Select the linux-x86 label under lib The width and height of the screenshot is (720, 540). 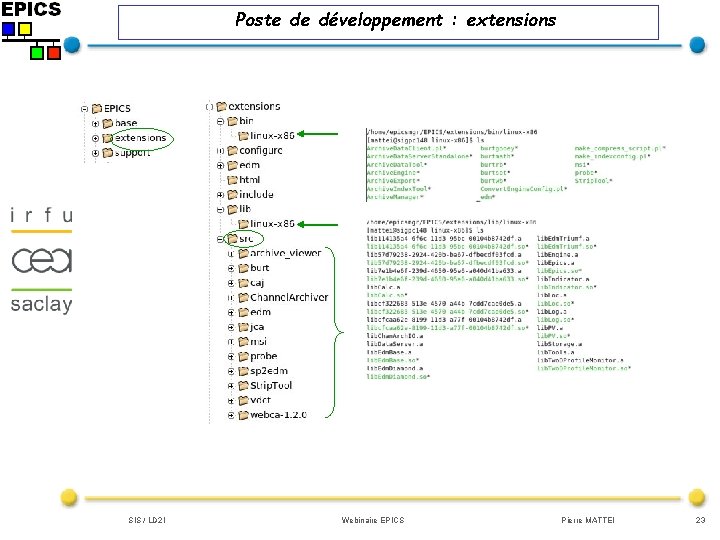tap(272, 224)
